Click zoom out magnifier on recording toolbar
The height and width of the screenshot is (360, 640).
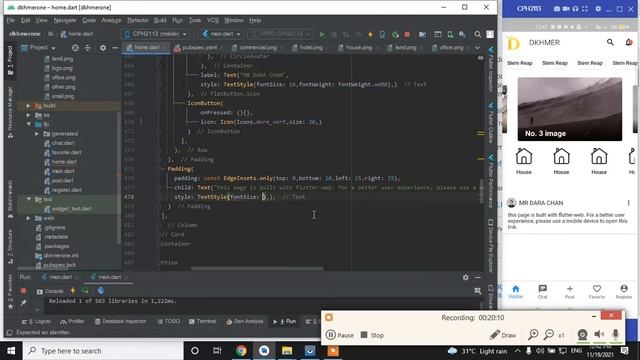click(549, 335)
